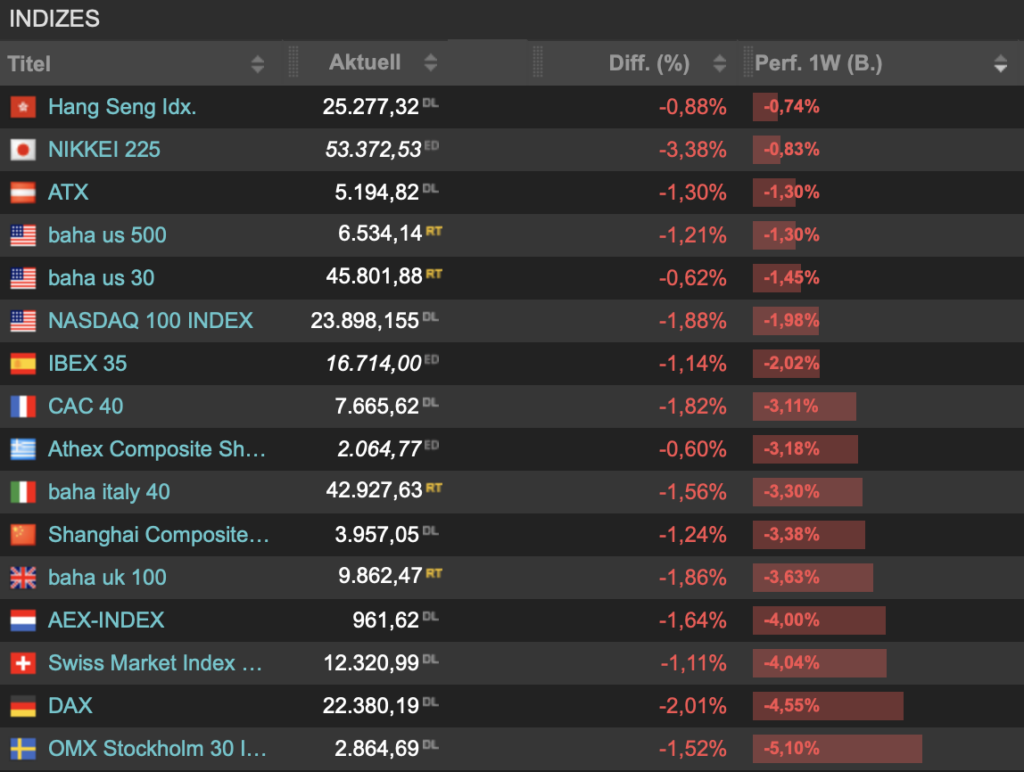
Task: Click the red performance bar for OMX Stockholm
Action: [x=837, y=748]
